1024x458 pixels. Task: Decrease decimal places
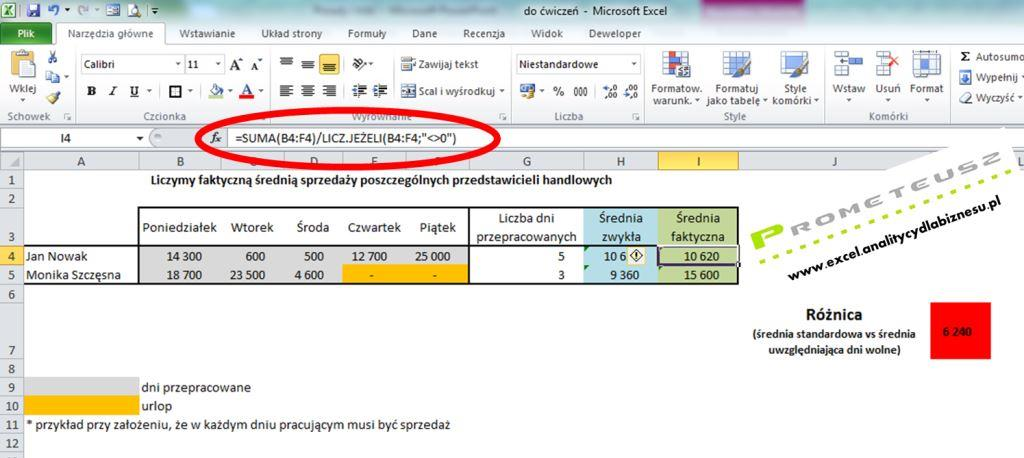(x=632, y=91)
